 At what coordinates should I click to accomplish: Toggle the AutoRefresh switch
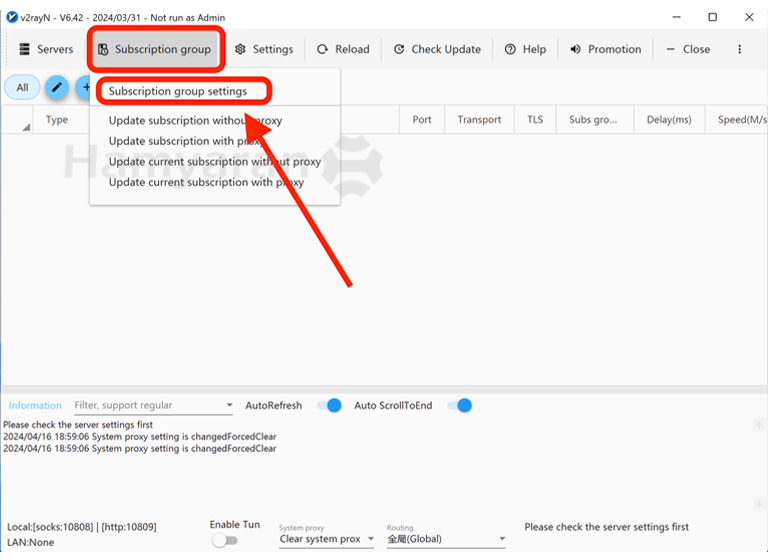(329, 405)
